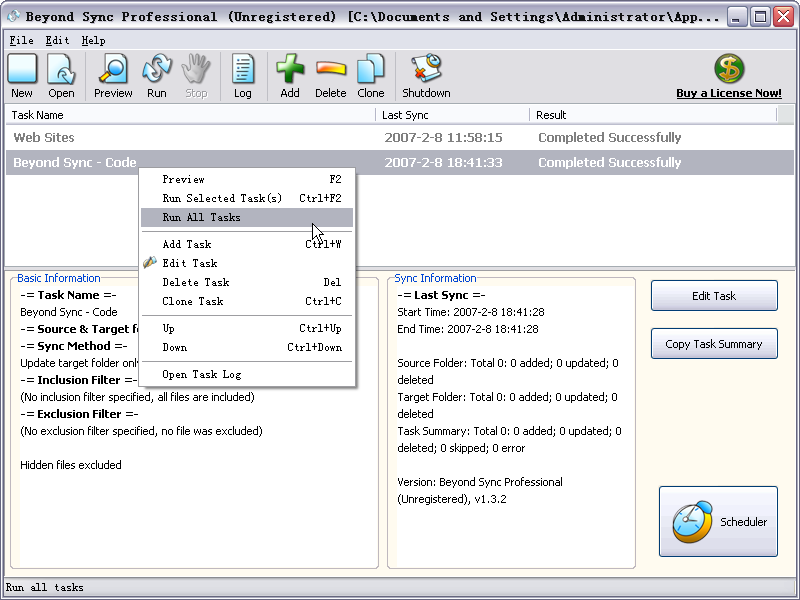Click Web Sites row Completed Successfully result
This screenshot has width=800, height=600.
[610, 137]
